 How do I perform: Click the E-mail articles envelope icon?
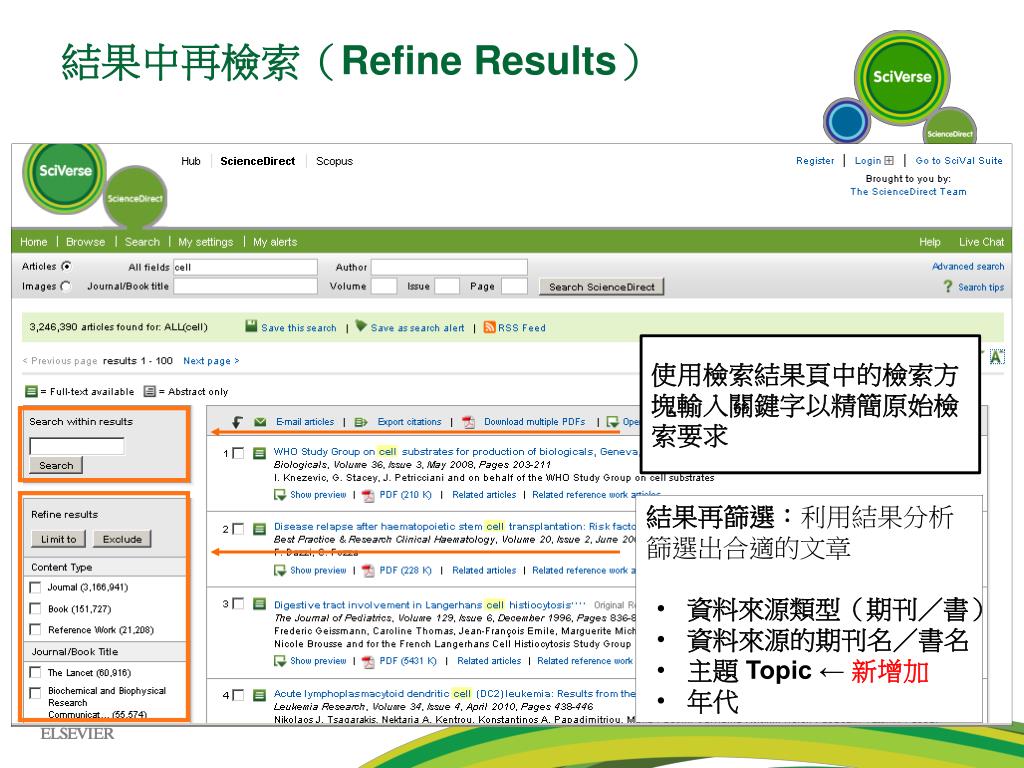point(260,422)
